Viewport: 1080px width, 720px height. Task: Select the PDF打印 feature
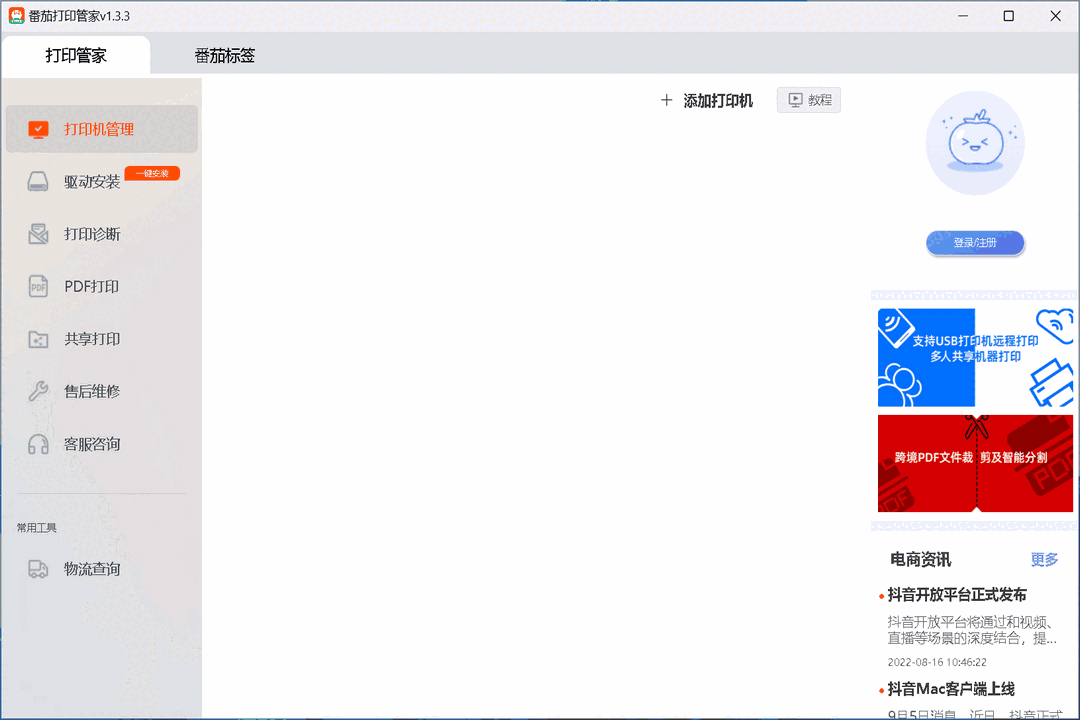point(90,286)
